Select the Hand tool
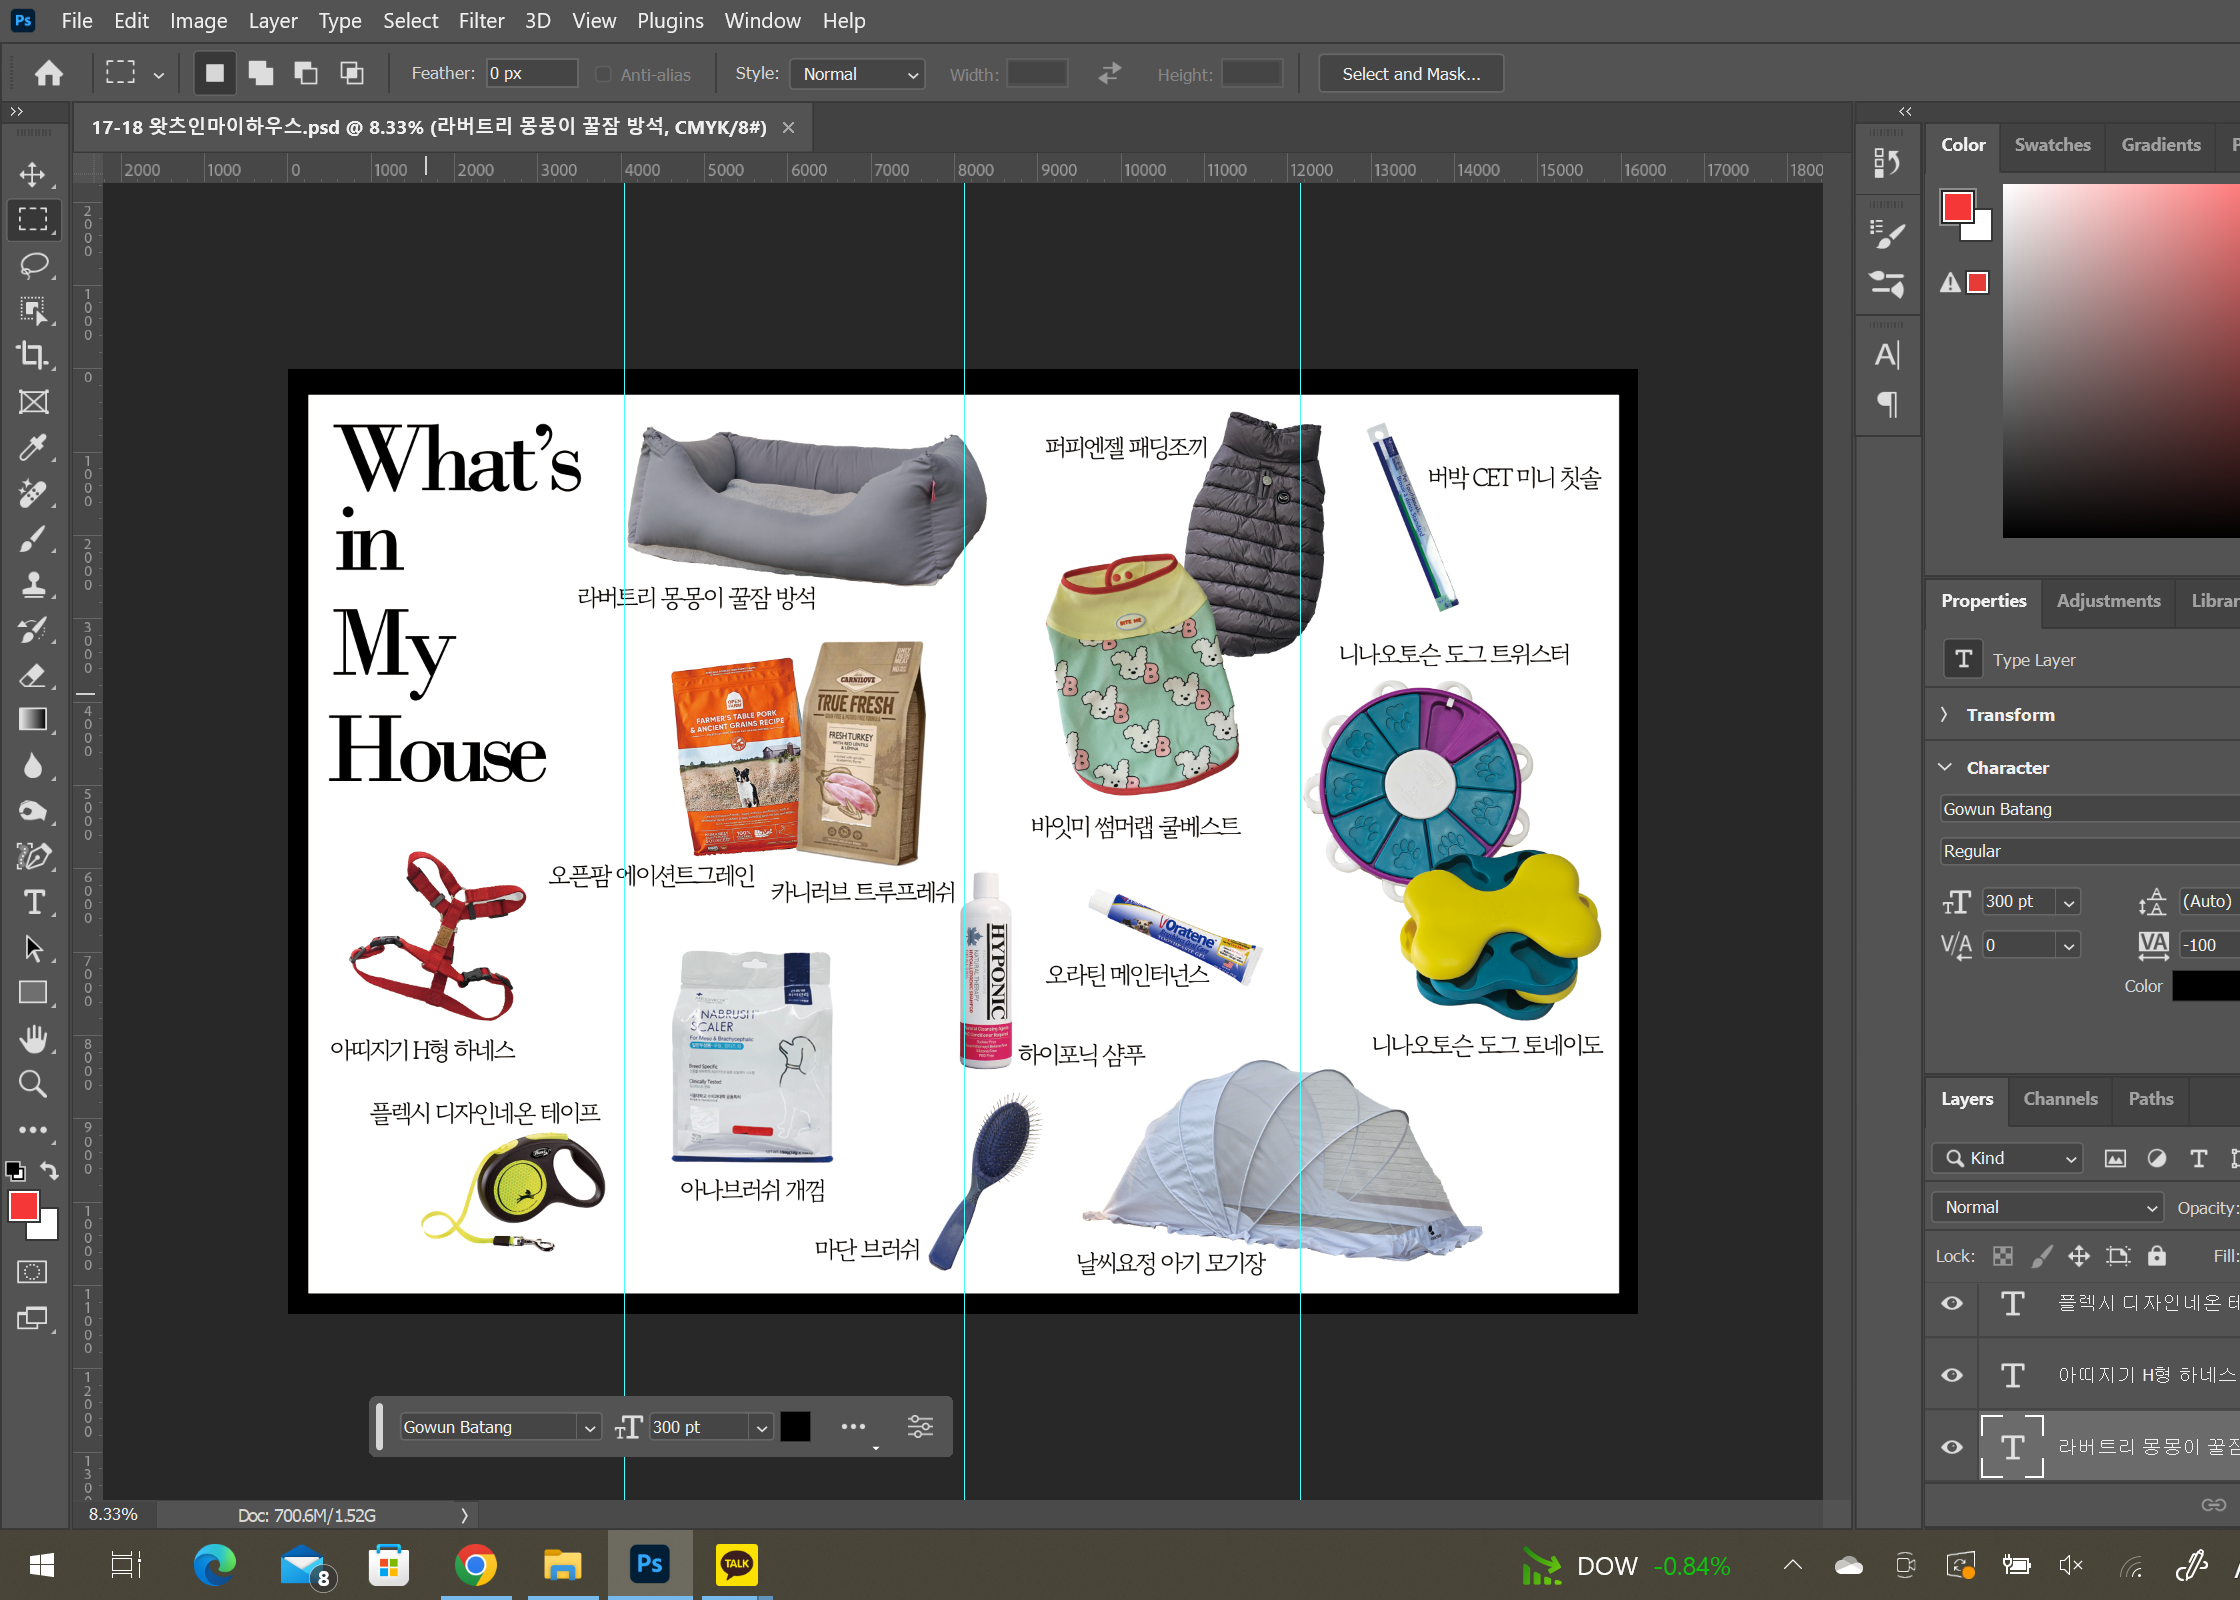 coord(33,1039)
